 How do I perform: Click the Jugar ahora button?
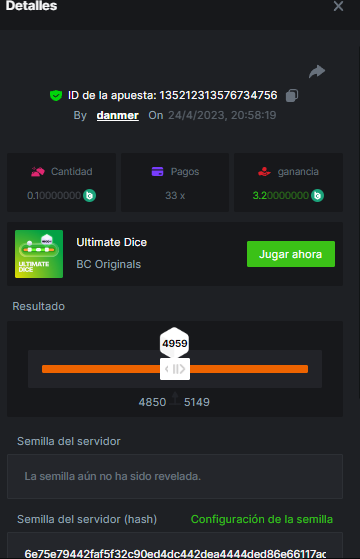pyautogui.click(x=291, y=254)
